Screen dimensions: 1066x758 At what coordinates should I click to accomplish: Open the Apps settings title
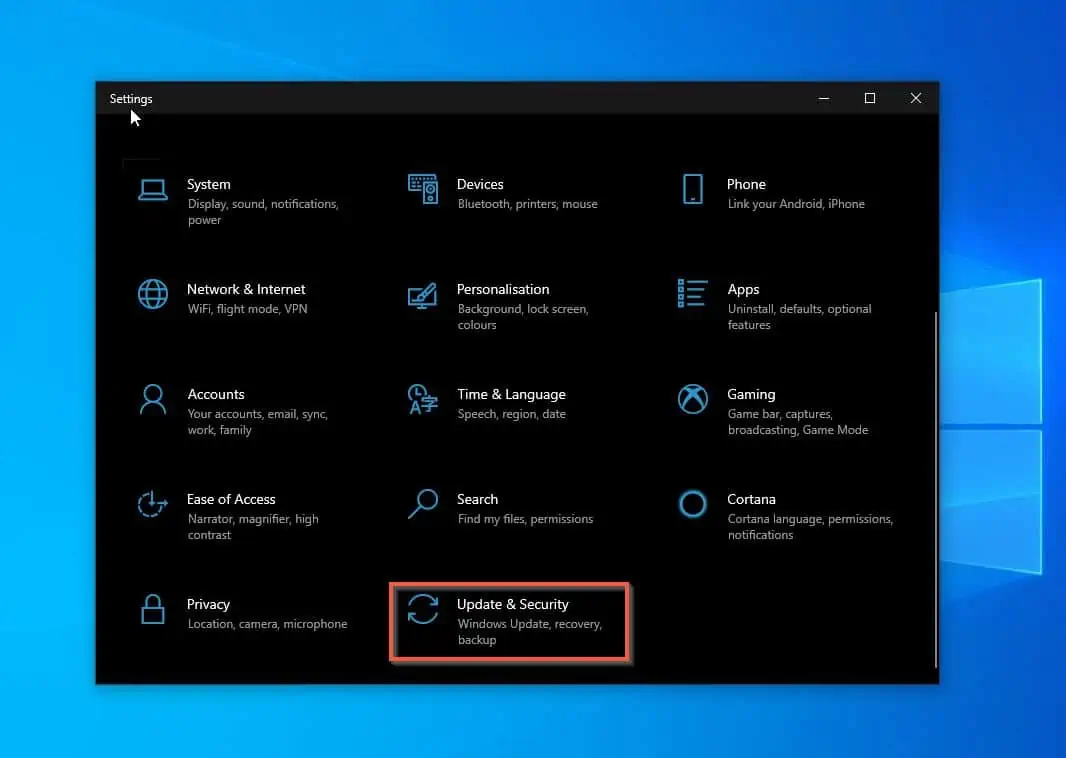pyautogui.click(x=743, y=290)
